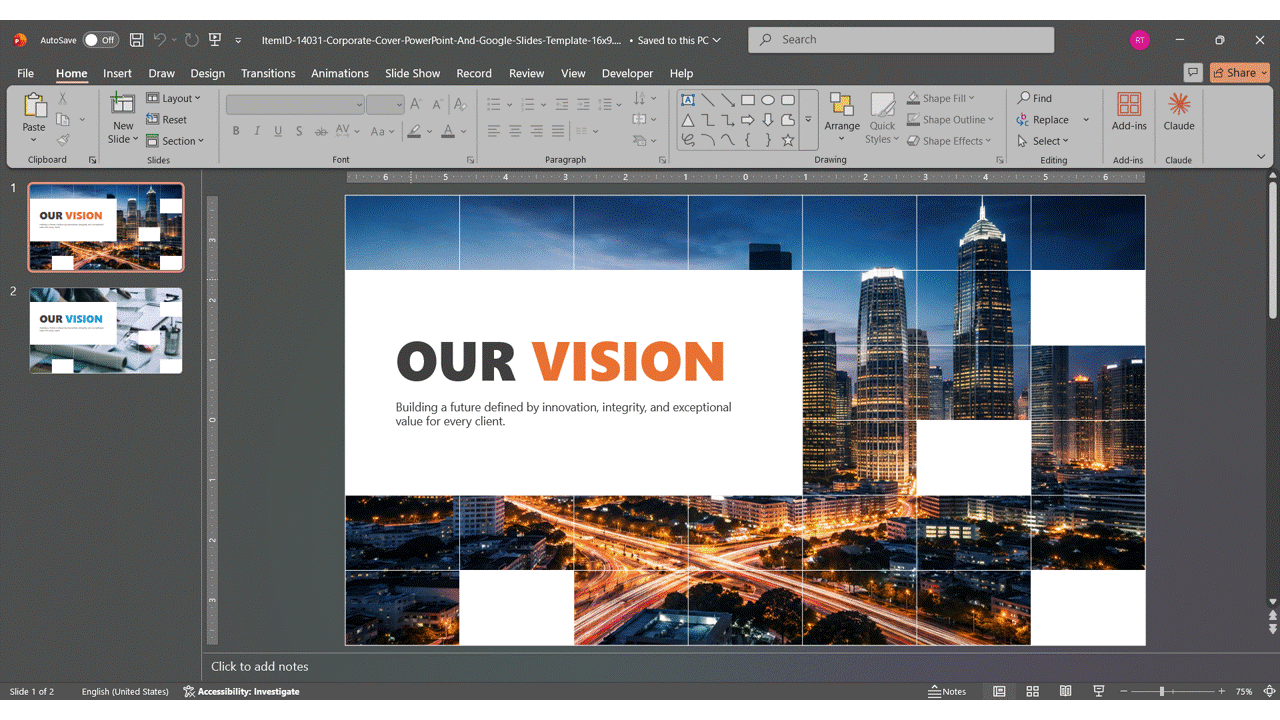
Task: Open the Comments pane icon
Action: (x=1192, y=72)
